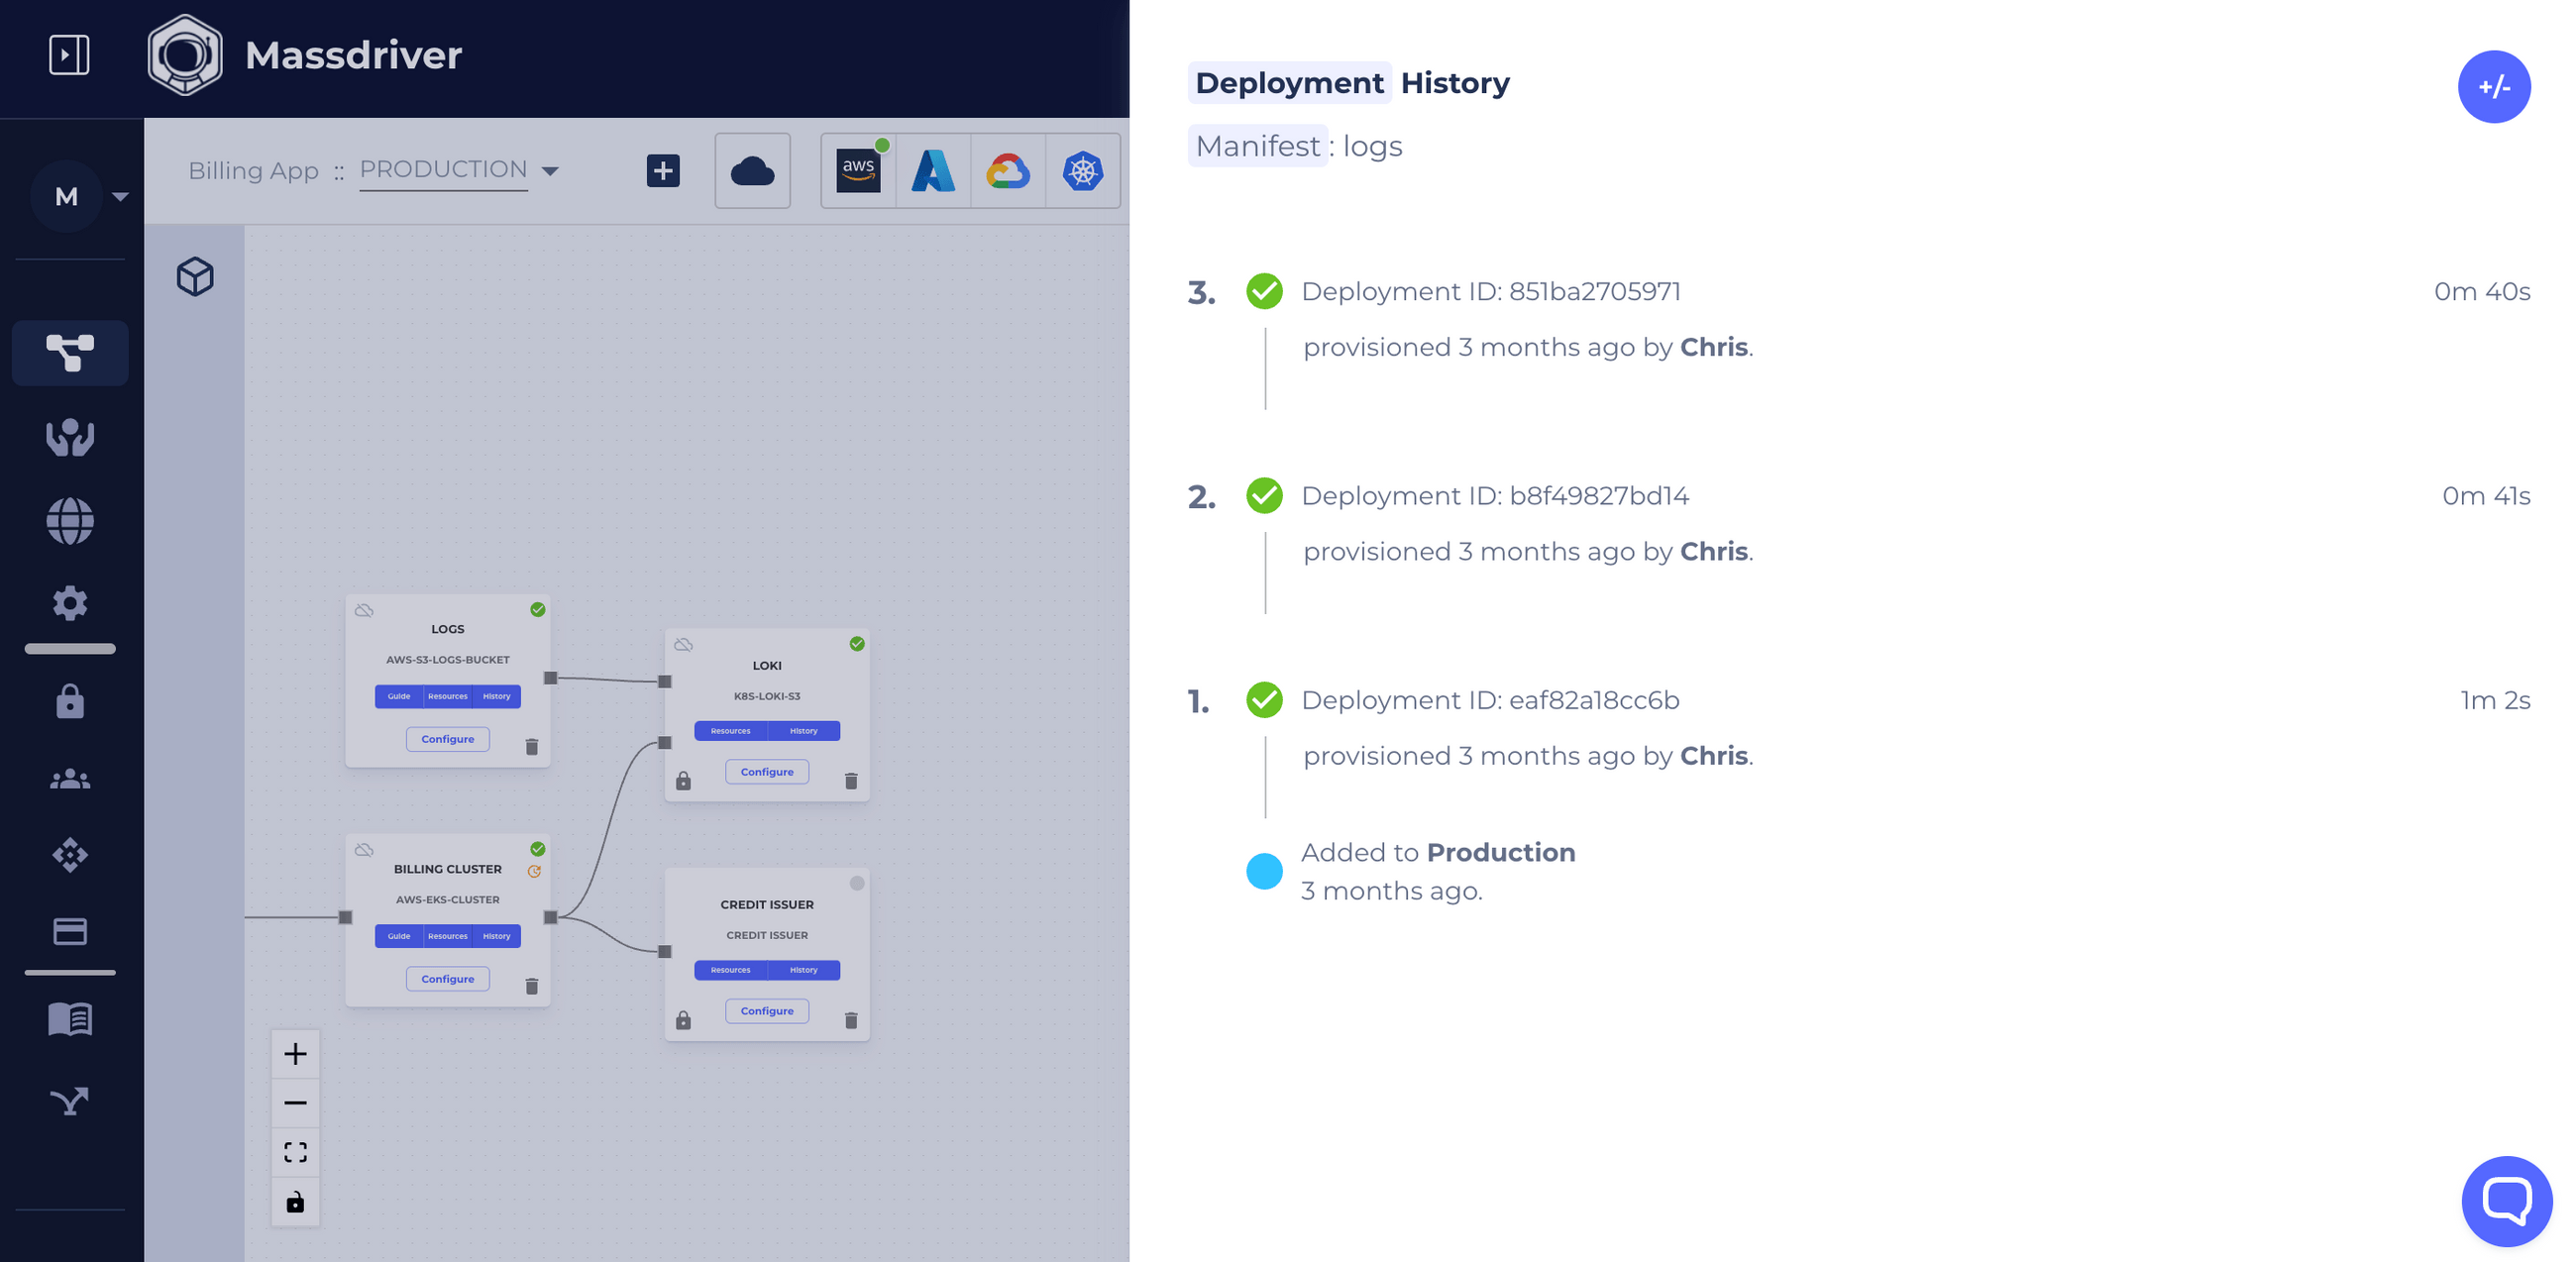Screen dimensions: 2576x1262
Task: Open the AWS credentials icon
Action: pyautogui.click(x=858, y=171)
